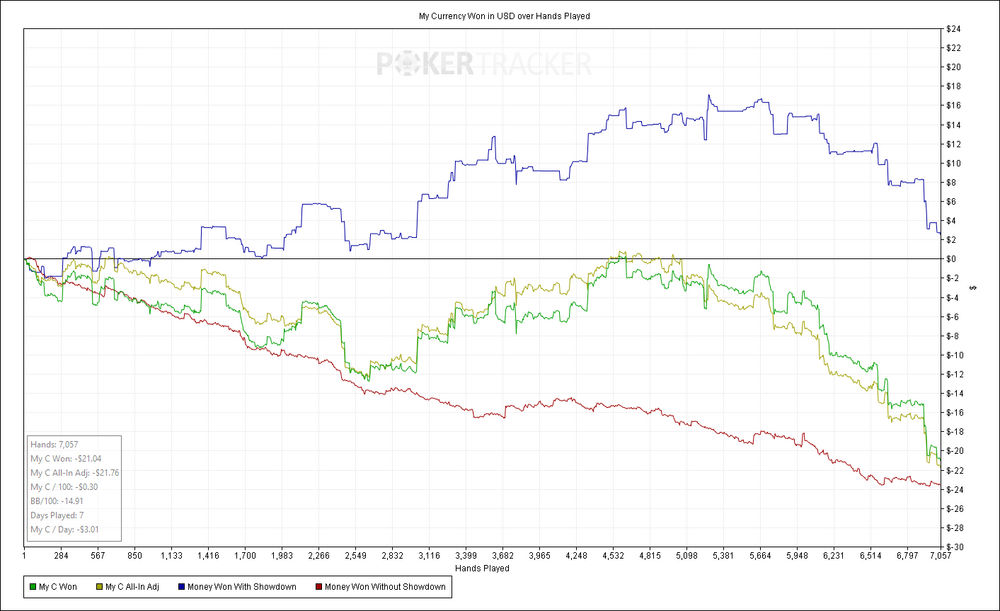
Task: Select the 'Money Won Without Showdown' legend label
Action: [385, 587]
